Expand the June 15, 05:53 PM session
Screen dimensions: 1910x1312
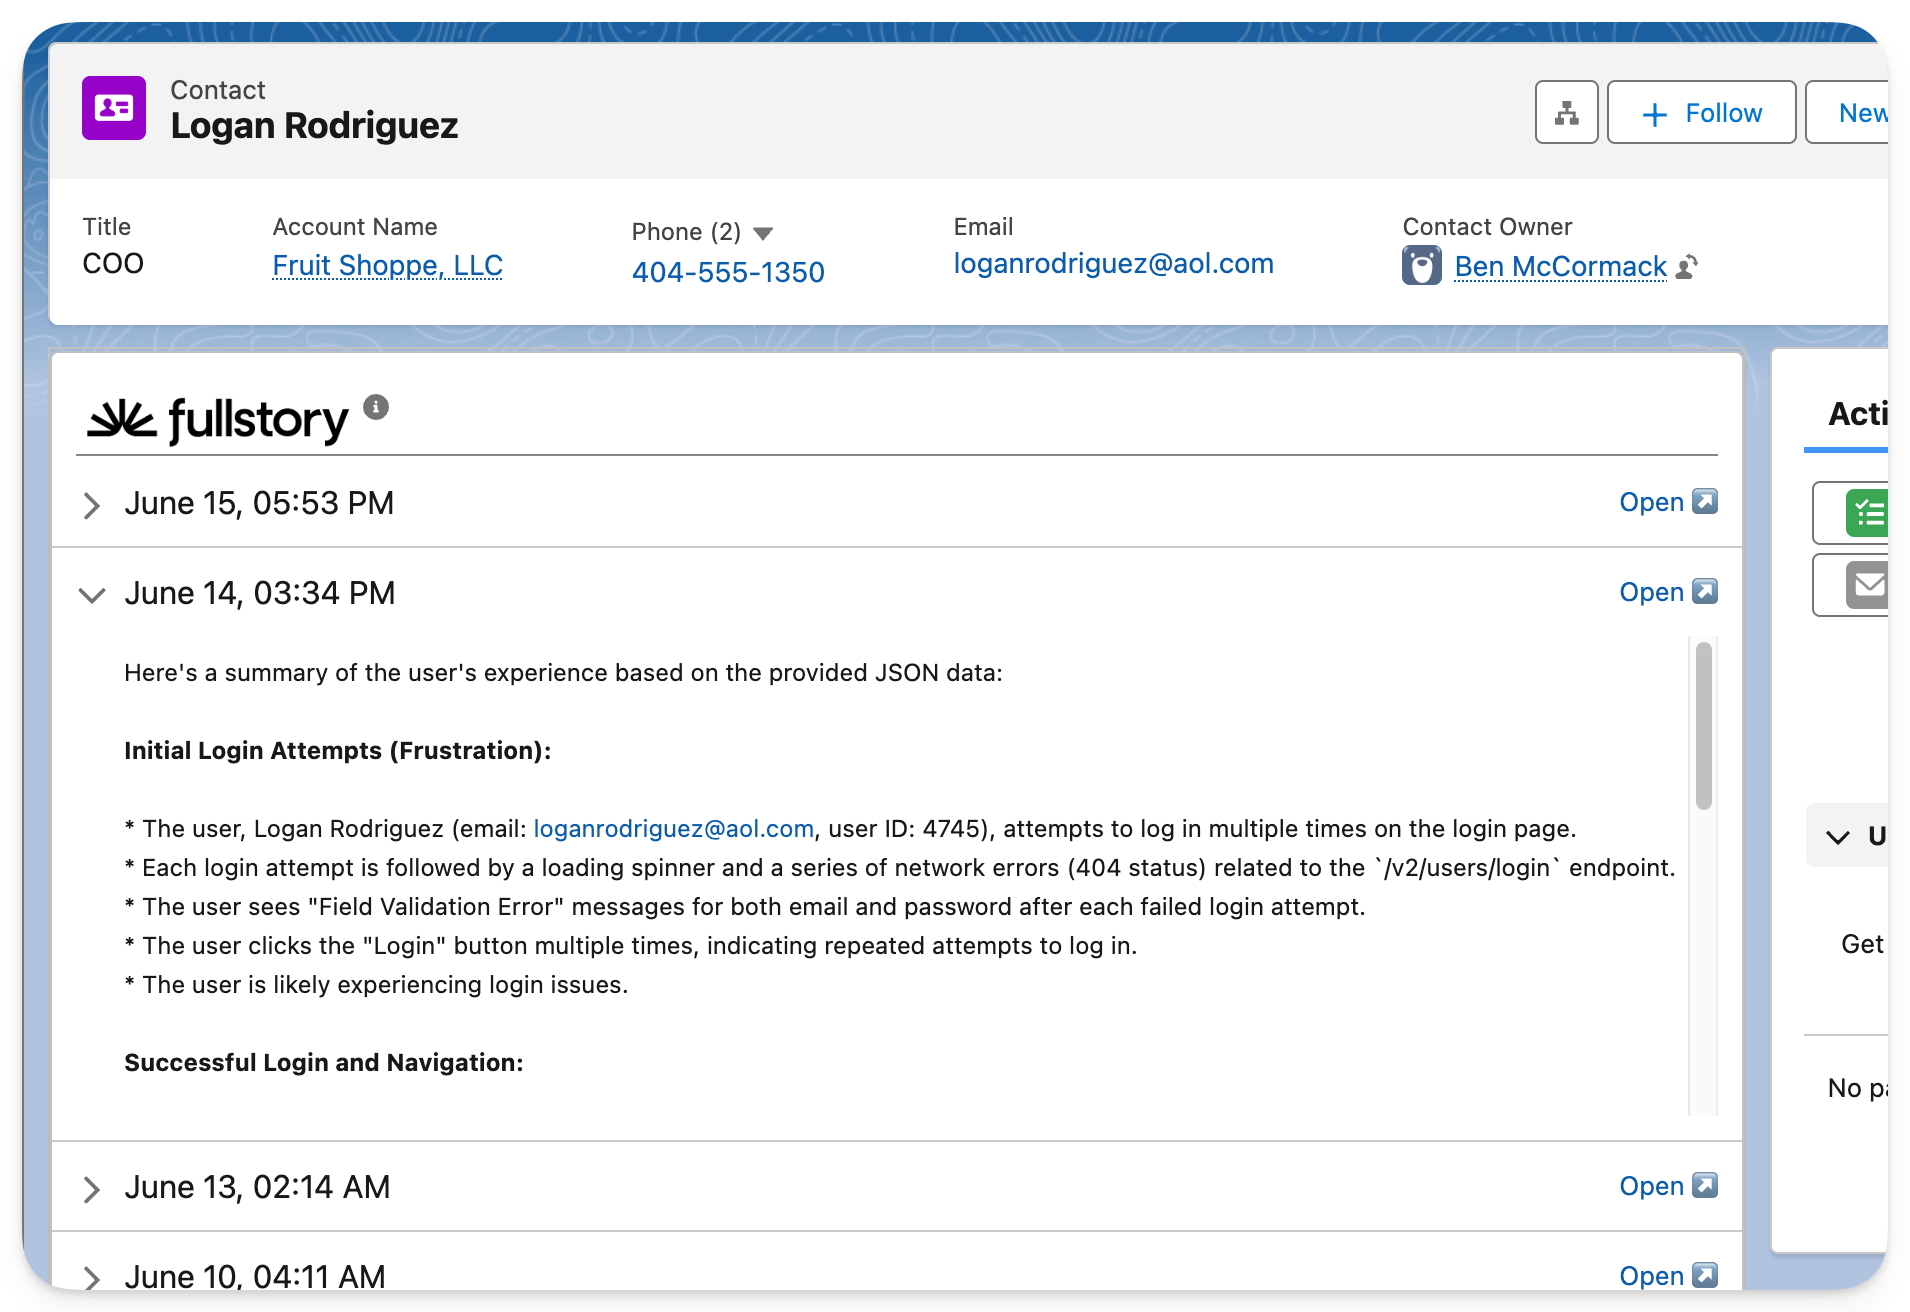[91, 505]
